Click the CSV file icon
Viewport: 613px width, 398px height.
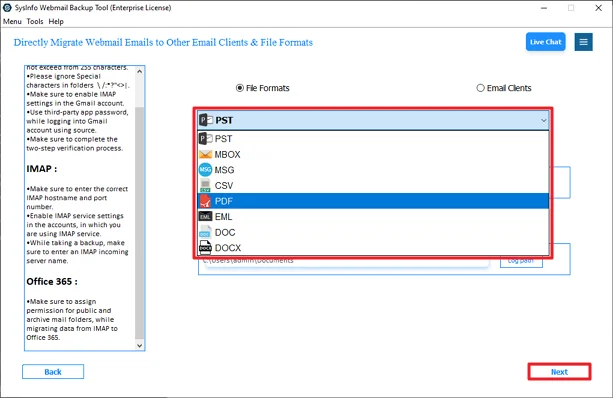(205, 186)
